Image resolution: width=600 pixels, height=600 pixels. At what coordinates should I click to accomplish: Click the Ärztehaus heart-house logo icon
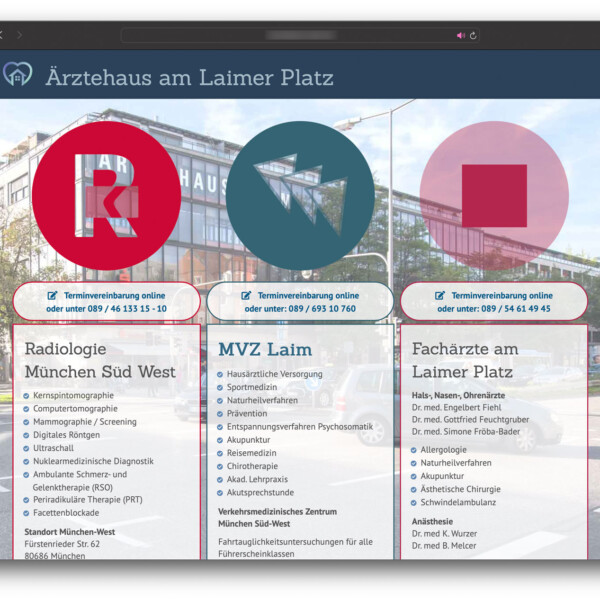click(x=18, y=75)
